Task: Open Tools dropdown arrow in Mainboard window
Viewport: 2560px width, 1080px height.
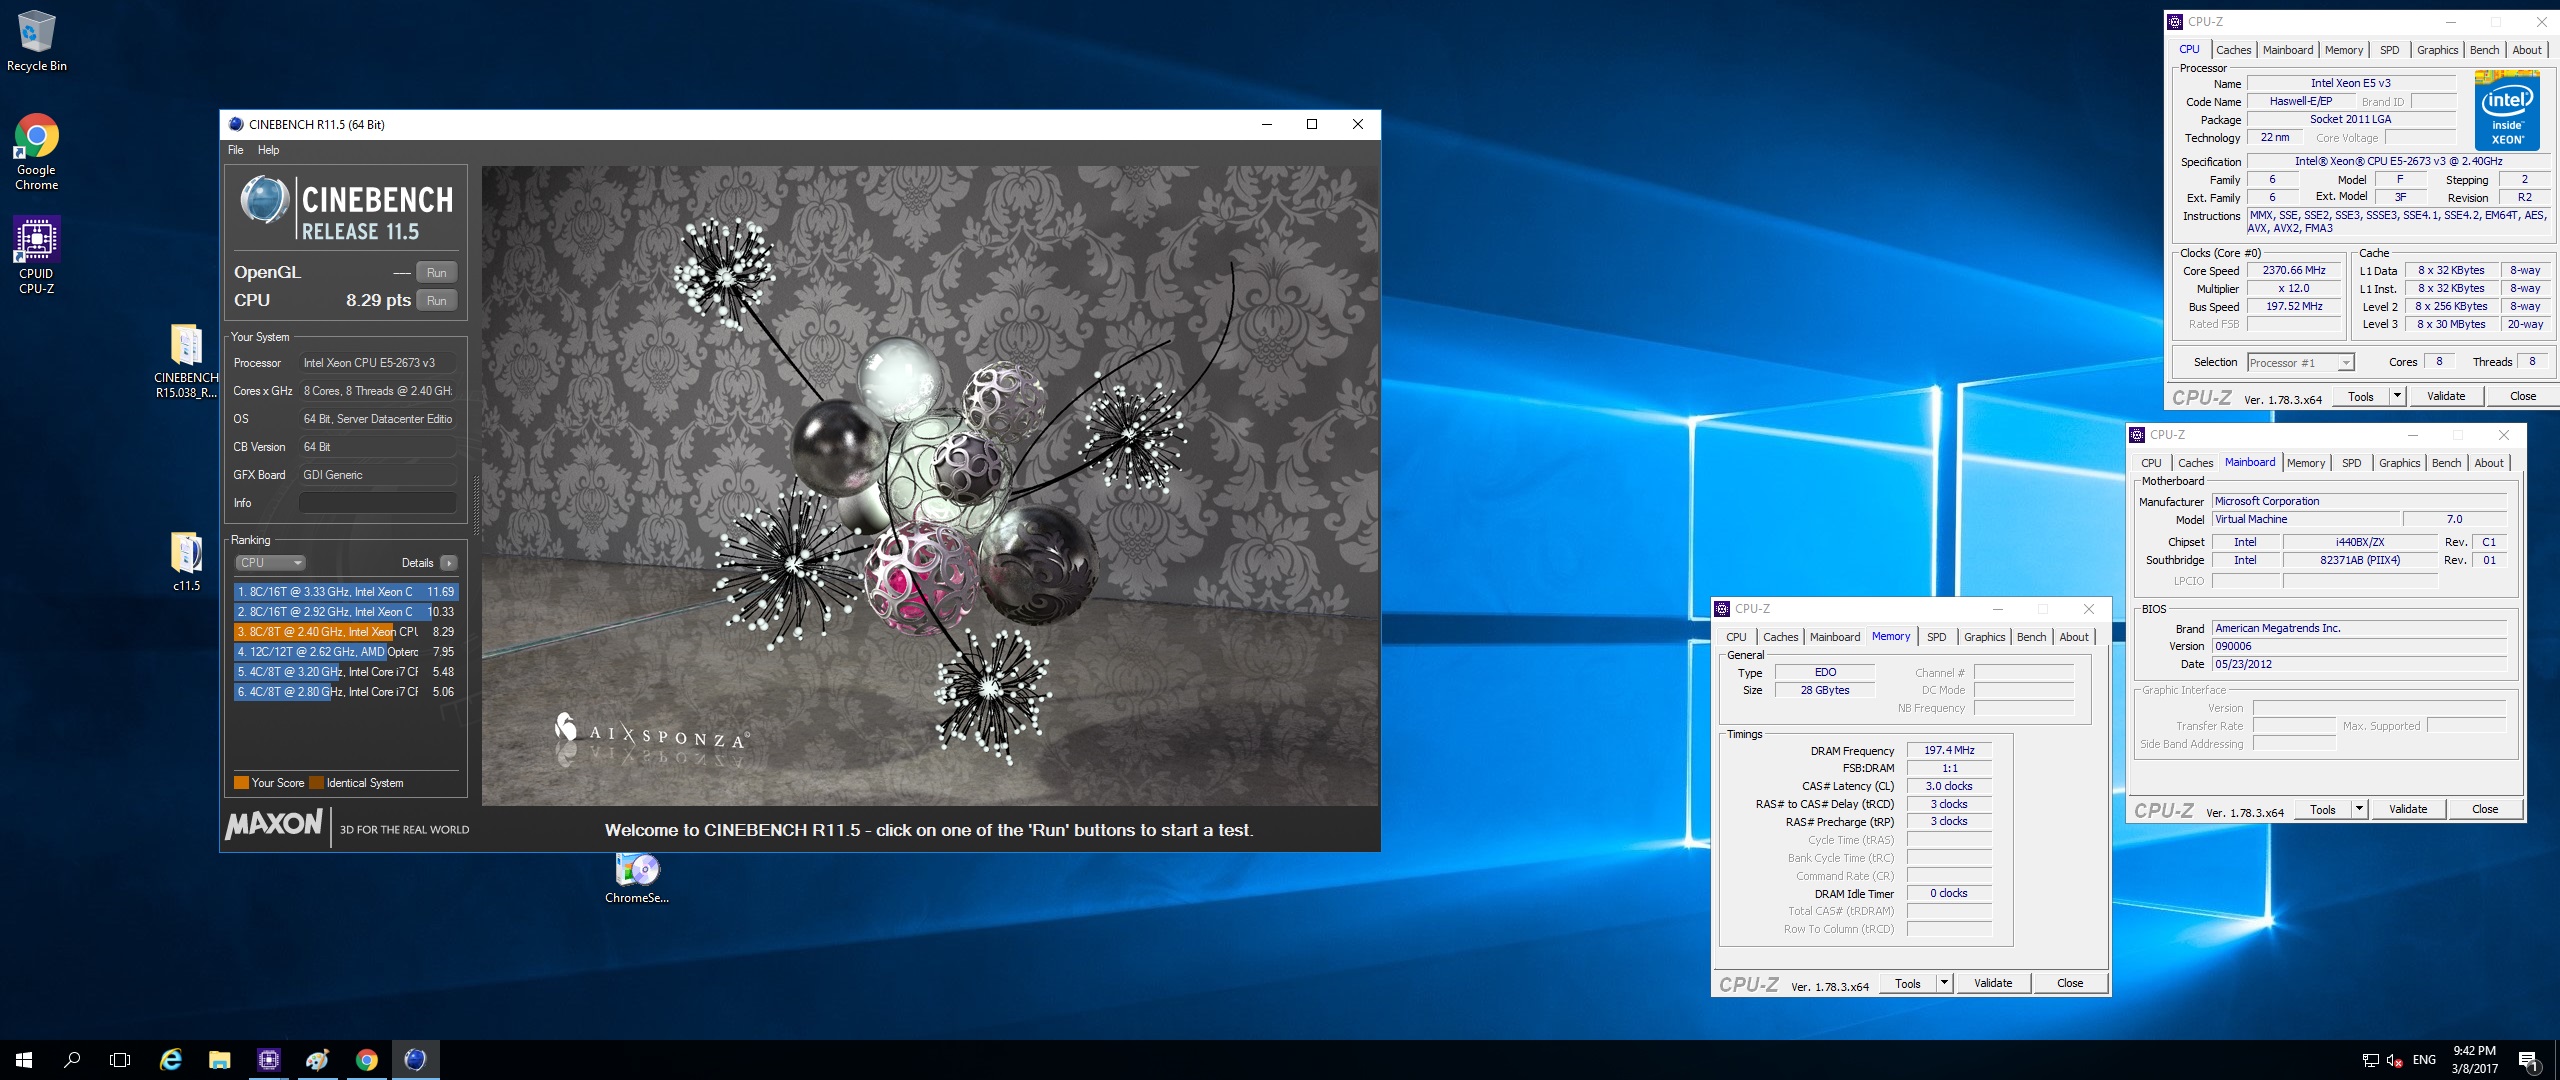Action: point(2359,809)
